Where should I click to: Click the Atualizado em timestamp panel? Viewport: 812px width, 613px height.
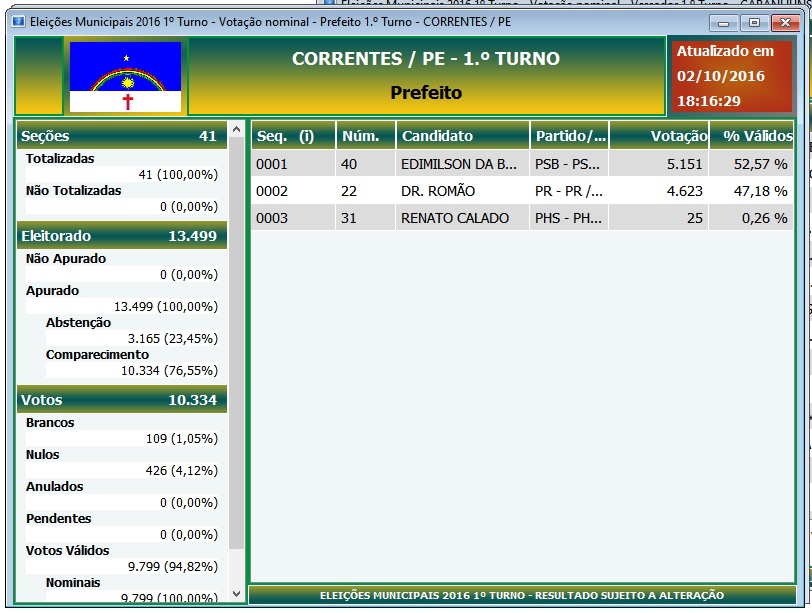pyautogui.click(x=732, y=76)
